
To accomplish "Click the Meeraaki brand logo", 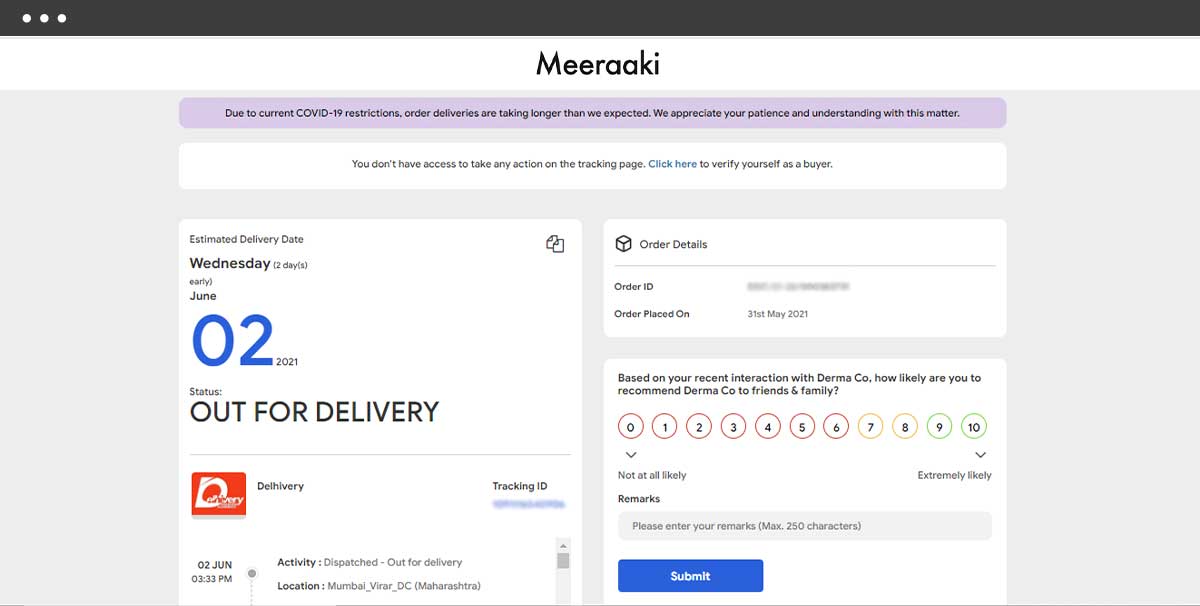I will coord(598,64).
